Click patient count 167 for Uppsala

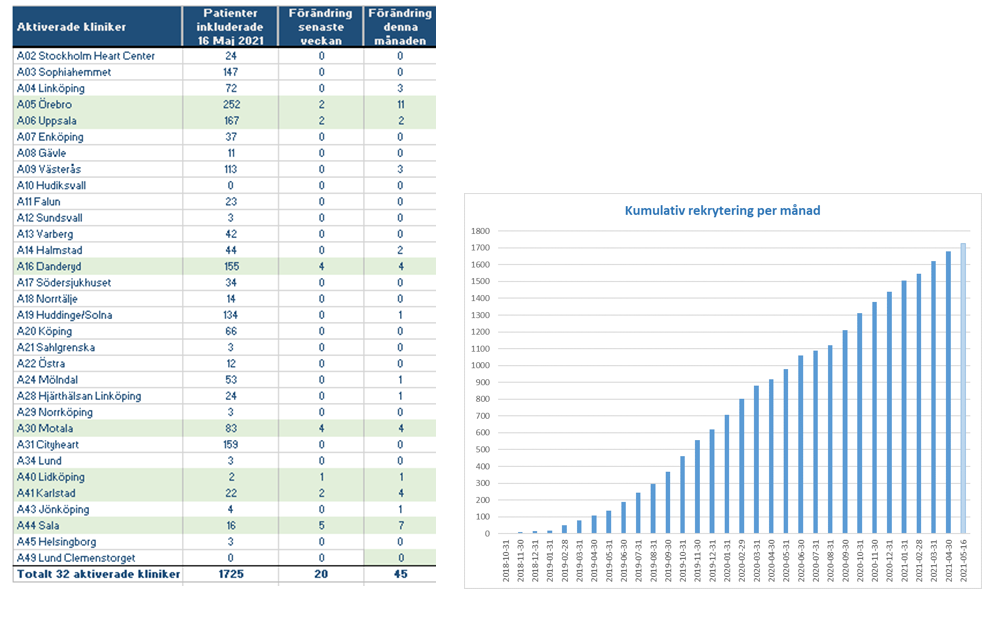231,121
